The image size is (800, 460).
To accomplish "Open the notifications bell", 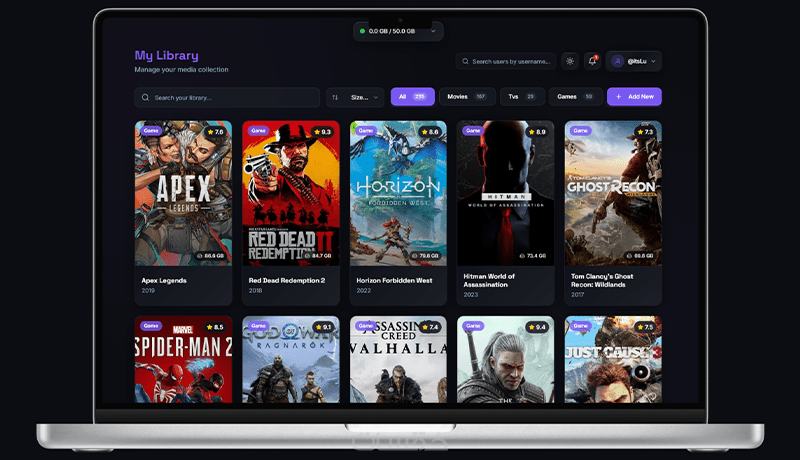I will pos(592,61).
